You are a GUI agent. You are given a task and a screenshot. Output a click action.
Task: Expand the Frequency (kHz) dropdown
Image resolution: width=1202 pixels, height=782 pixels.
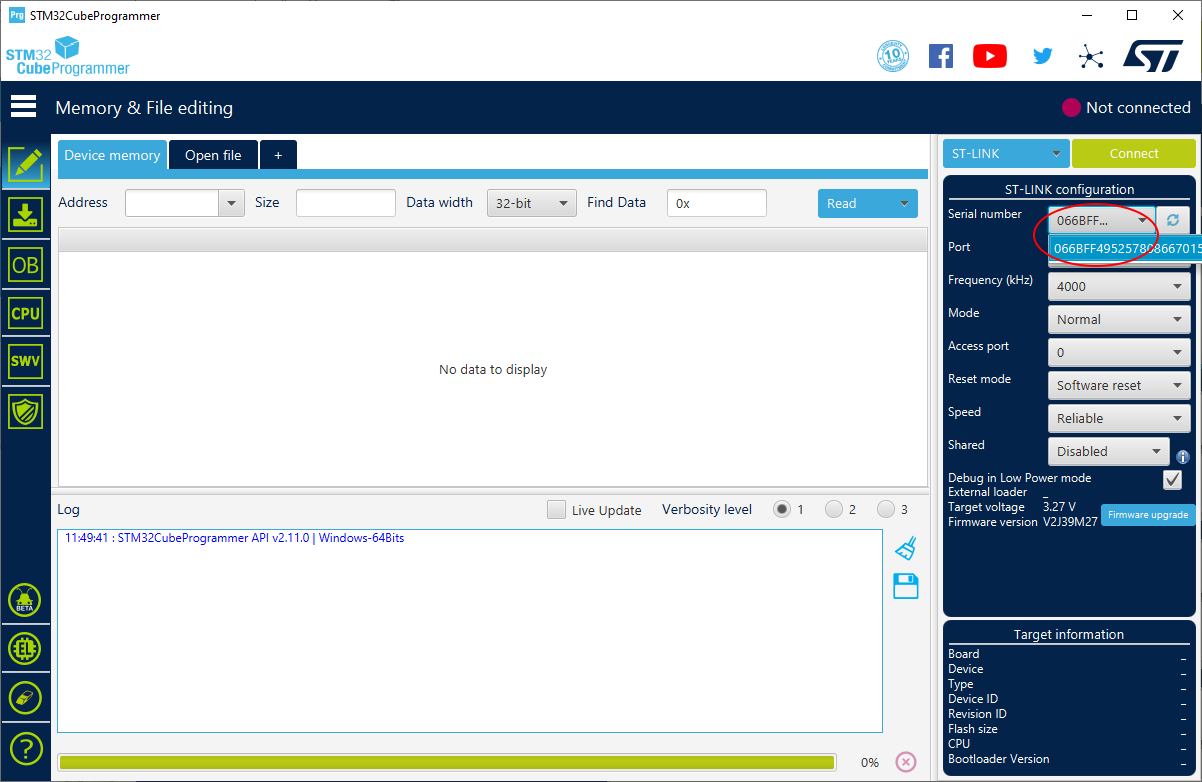[1119, 286]
